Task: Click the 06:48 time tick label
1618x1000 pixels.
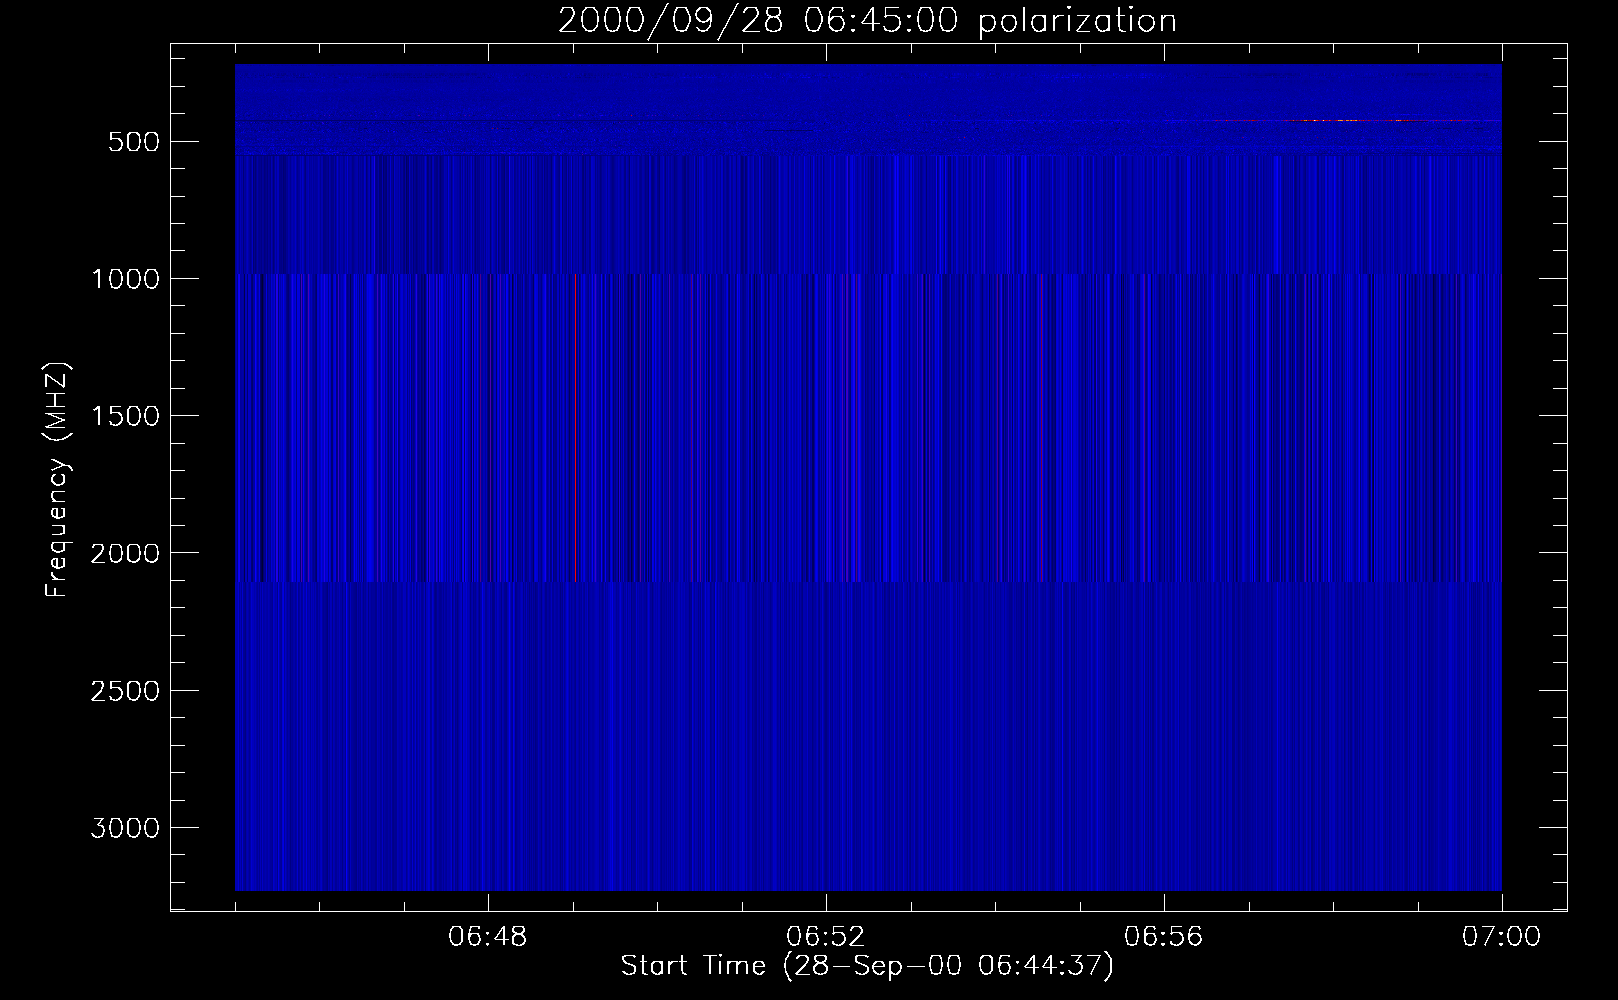Action: 488,937
